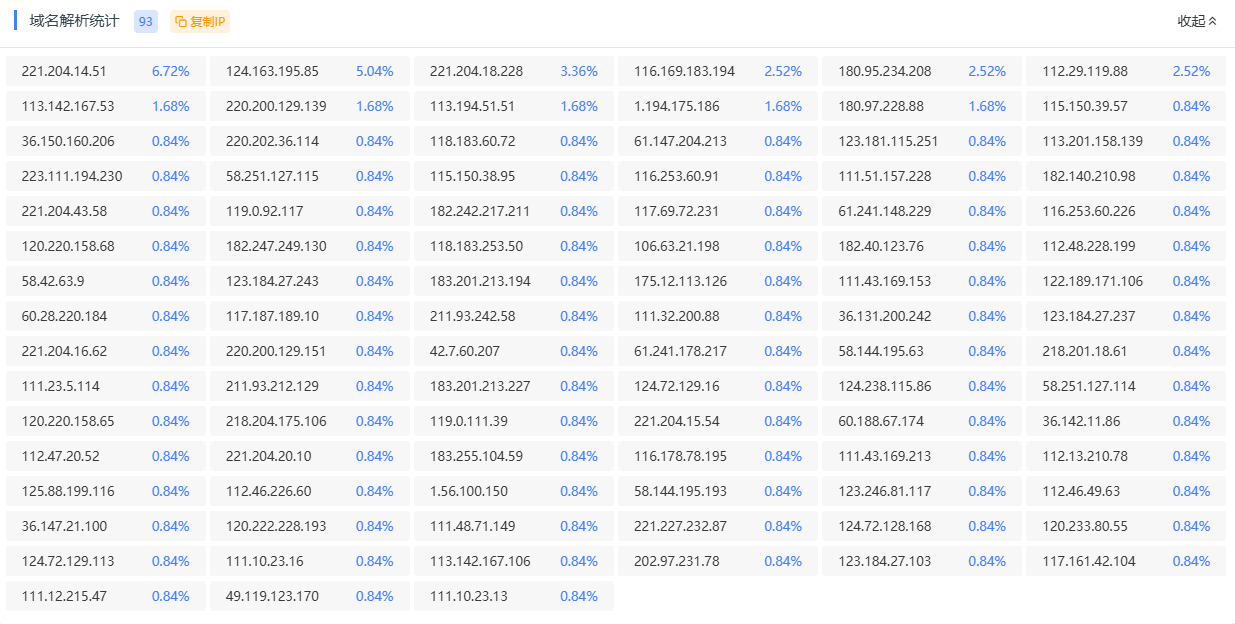Select IP address 112.29.119.88
The image size is (1235, 624).
[1085, 71]
